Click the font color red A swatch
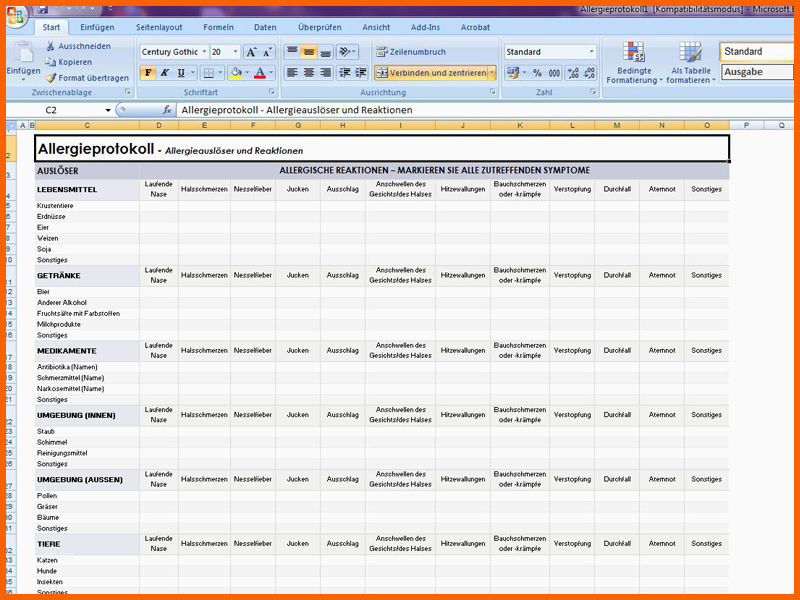 (259, 73)
